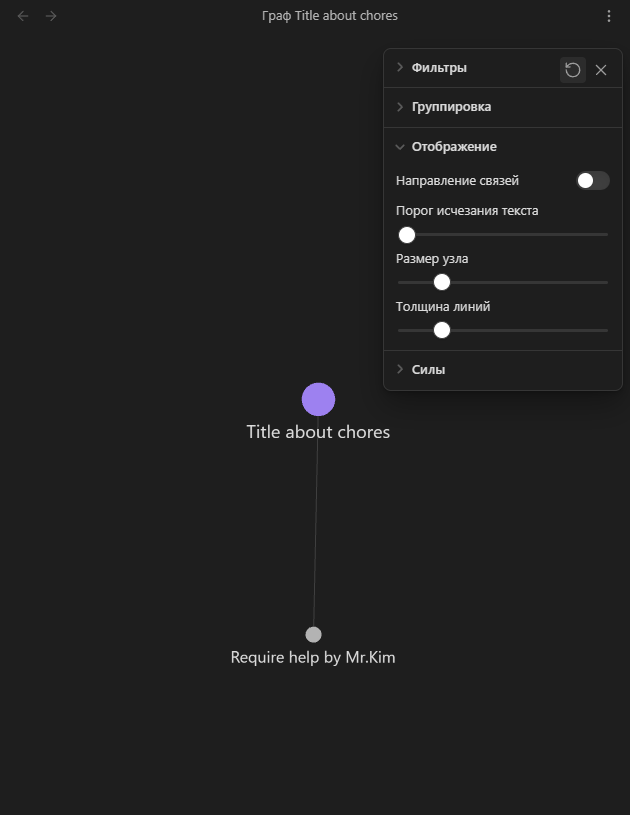
Task: Select the purple Title about chores node
Action: coord(318,399)
